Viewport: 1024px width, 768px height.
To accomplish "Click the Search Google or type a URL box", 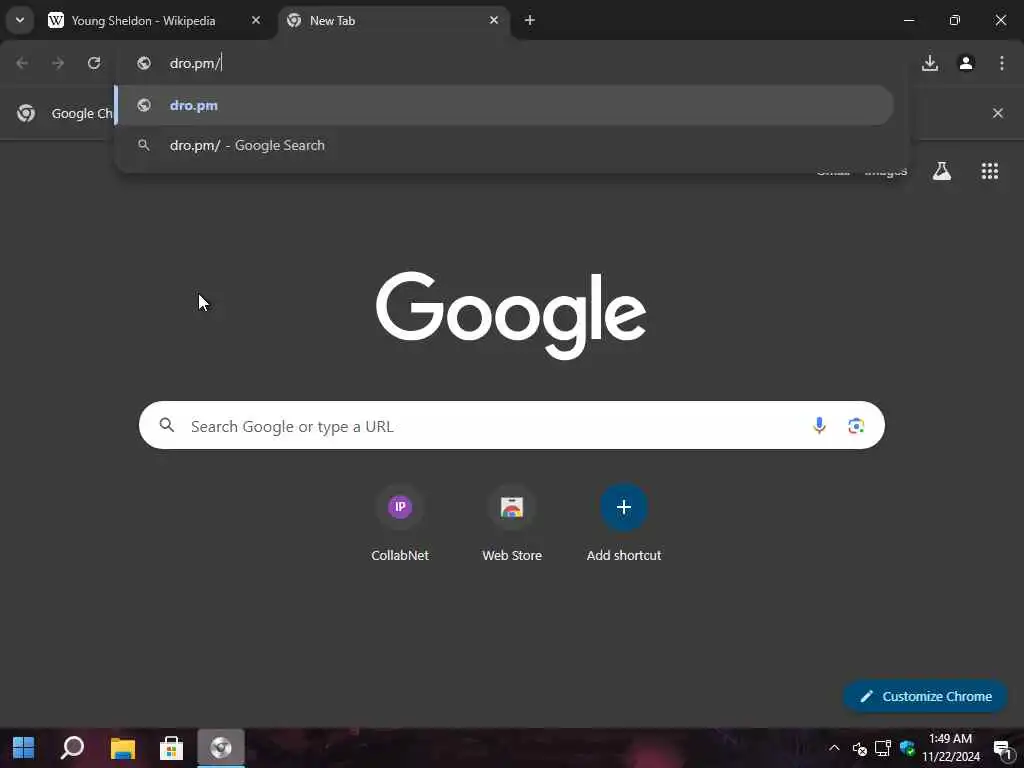I will (x=511, y=425).
